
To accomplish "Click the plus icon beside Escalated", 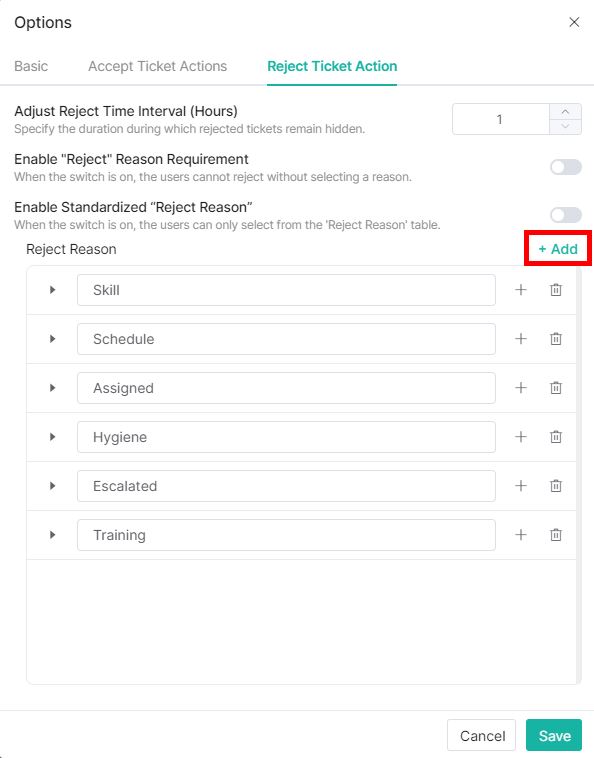I will tap(521, 486).
